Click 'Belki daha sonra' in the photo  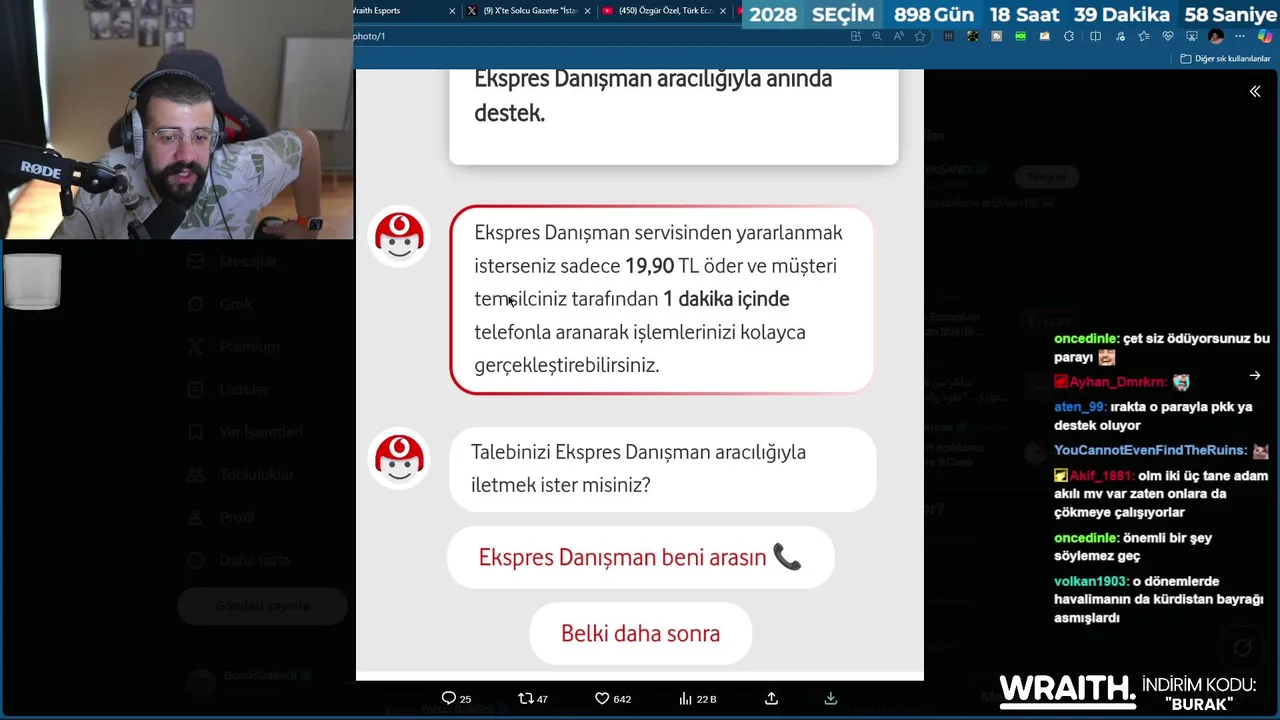[640, 633]
